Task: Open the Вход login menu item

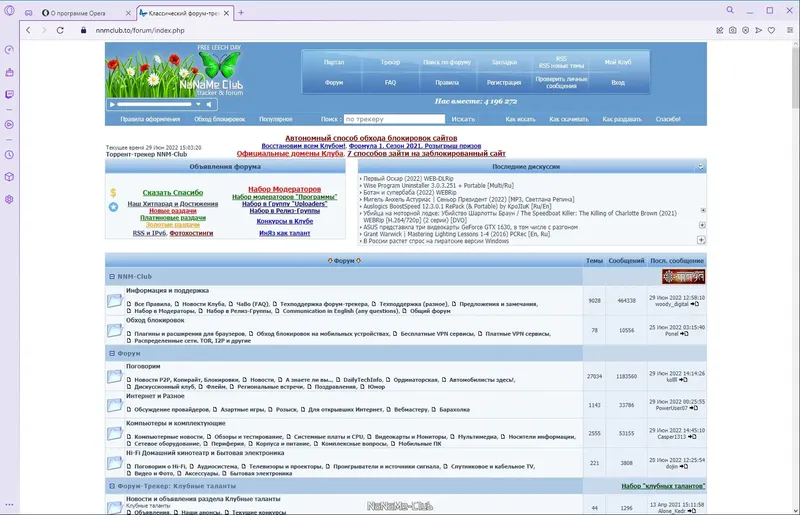Action: point(618,83)
